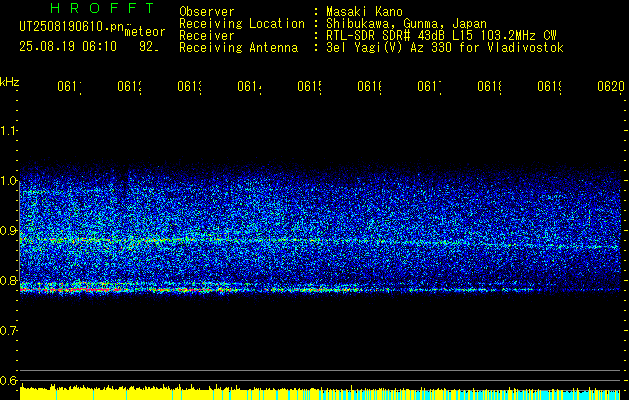This screenshot has height=400, width=629.
Task: Click the 'kHz' axis unit label
Action: coord(9,82)
